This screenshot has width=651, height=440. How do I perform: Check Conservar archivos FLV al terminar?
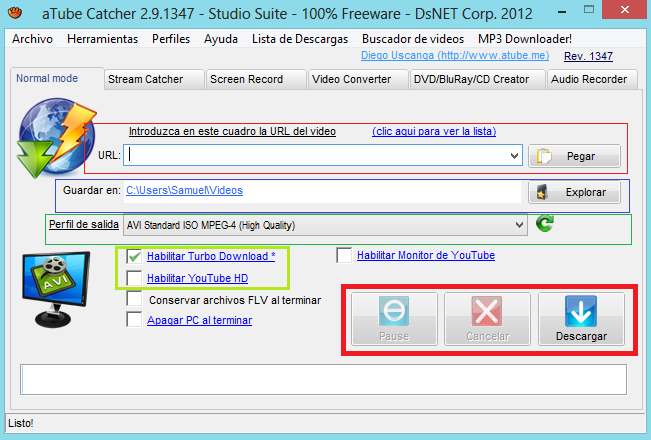pyautogui.click(x=134, y=298)
